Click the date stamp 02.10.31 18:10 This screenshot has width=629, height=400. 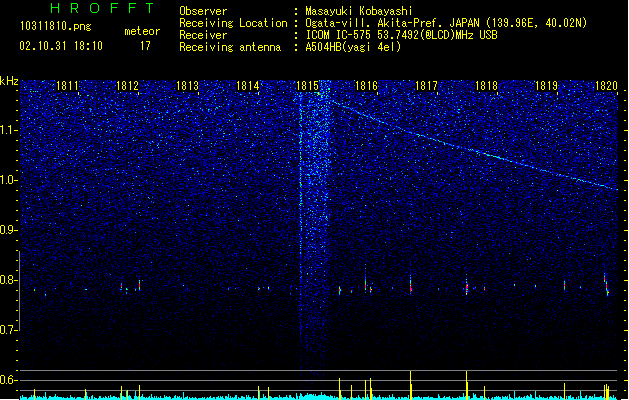(x=61, y=46)
